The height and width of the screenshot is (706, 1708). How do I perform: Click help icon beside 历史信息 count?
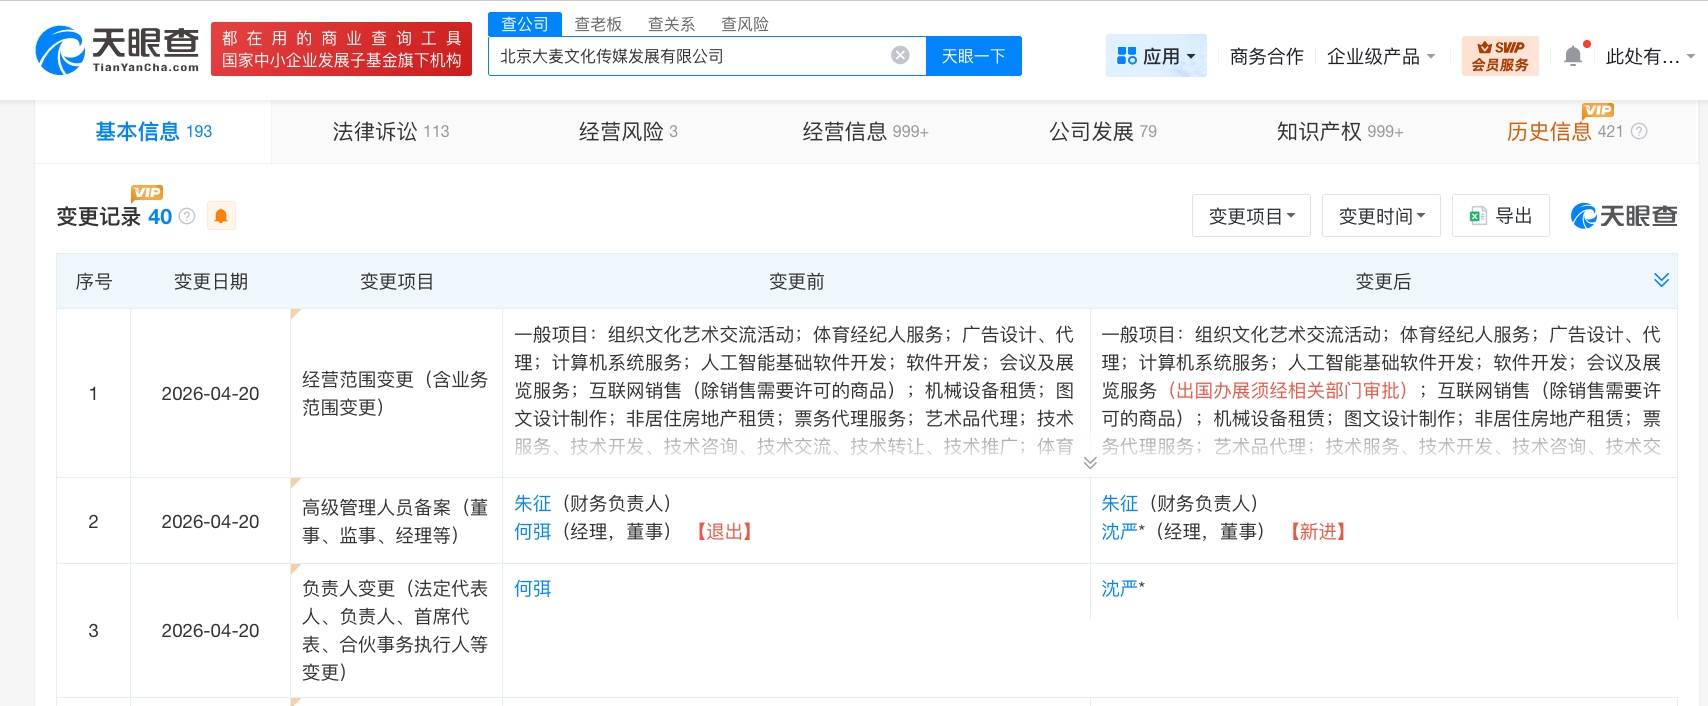click(1639, 131)
